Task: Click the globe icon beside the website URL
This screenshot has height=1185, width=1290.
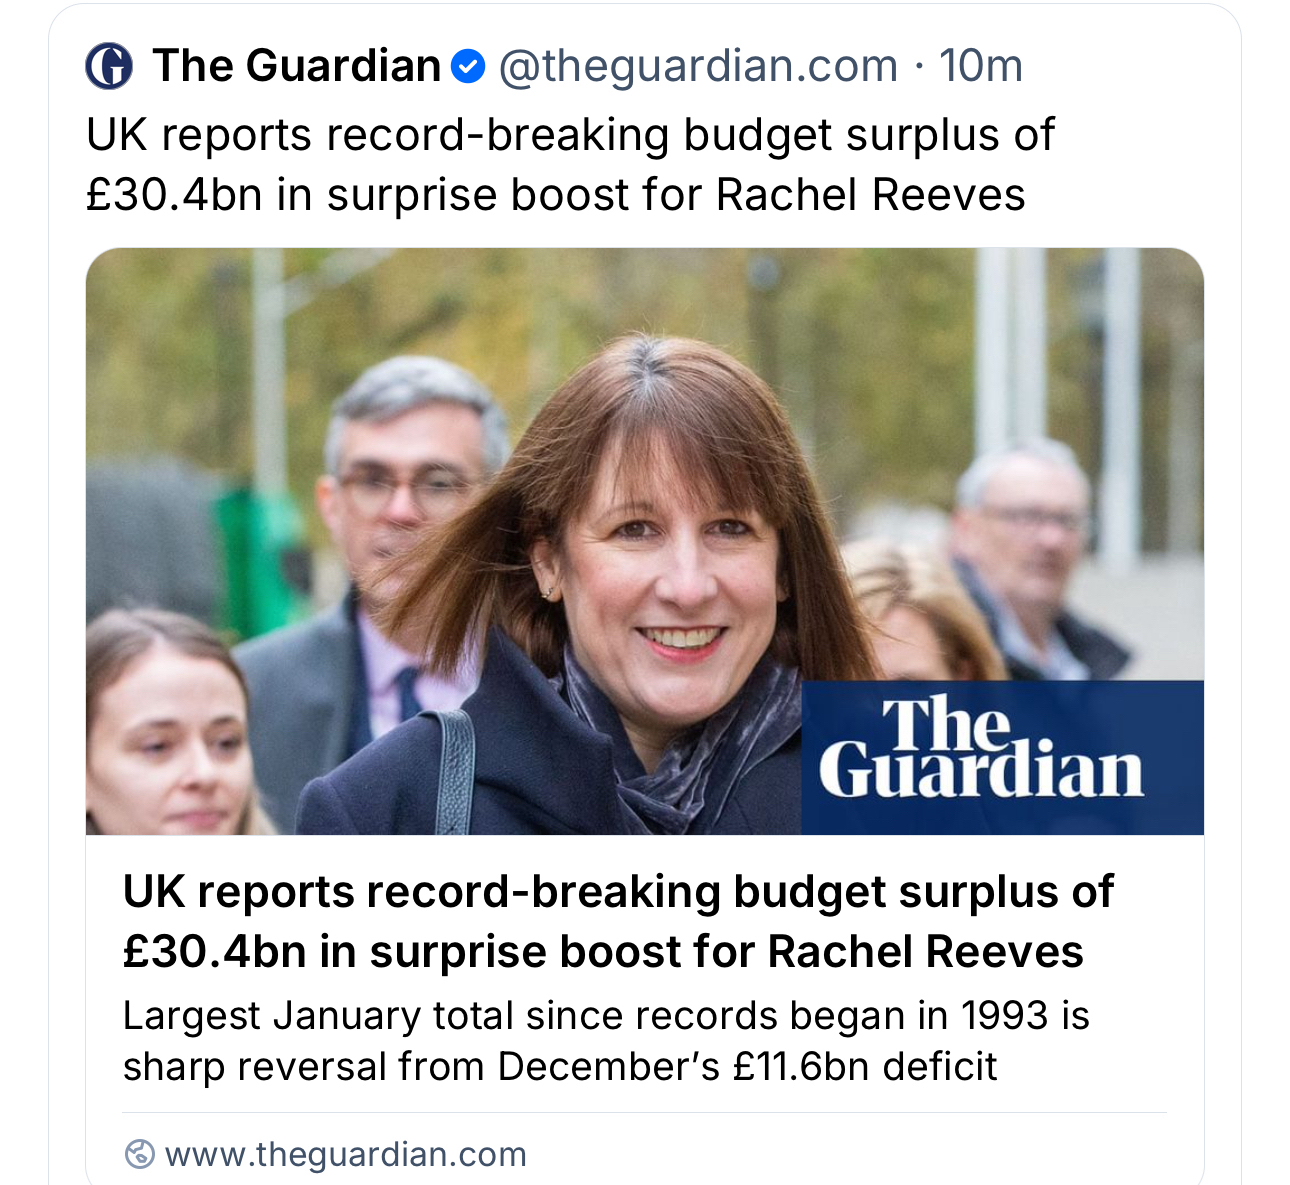Action: (x=139, y=1154)
